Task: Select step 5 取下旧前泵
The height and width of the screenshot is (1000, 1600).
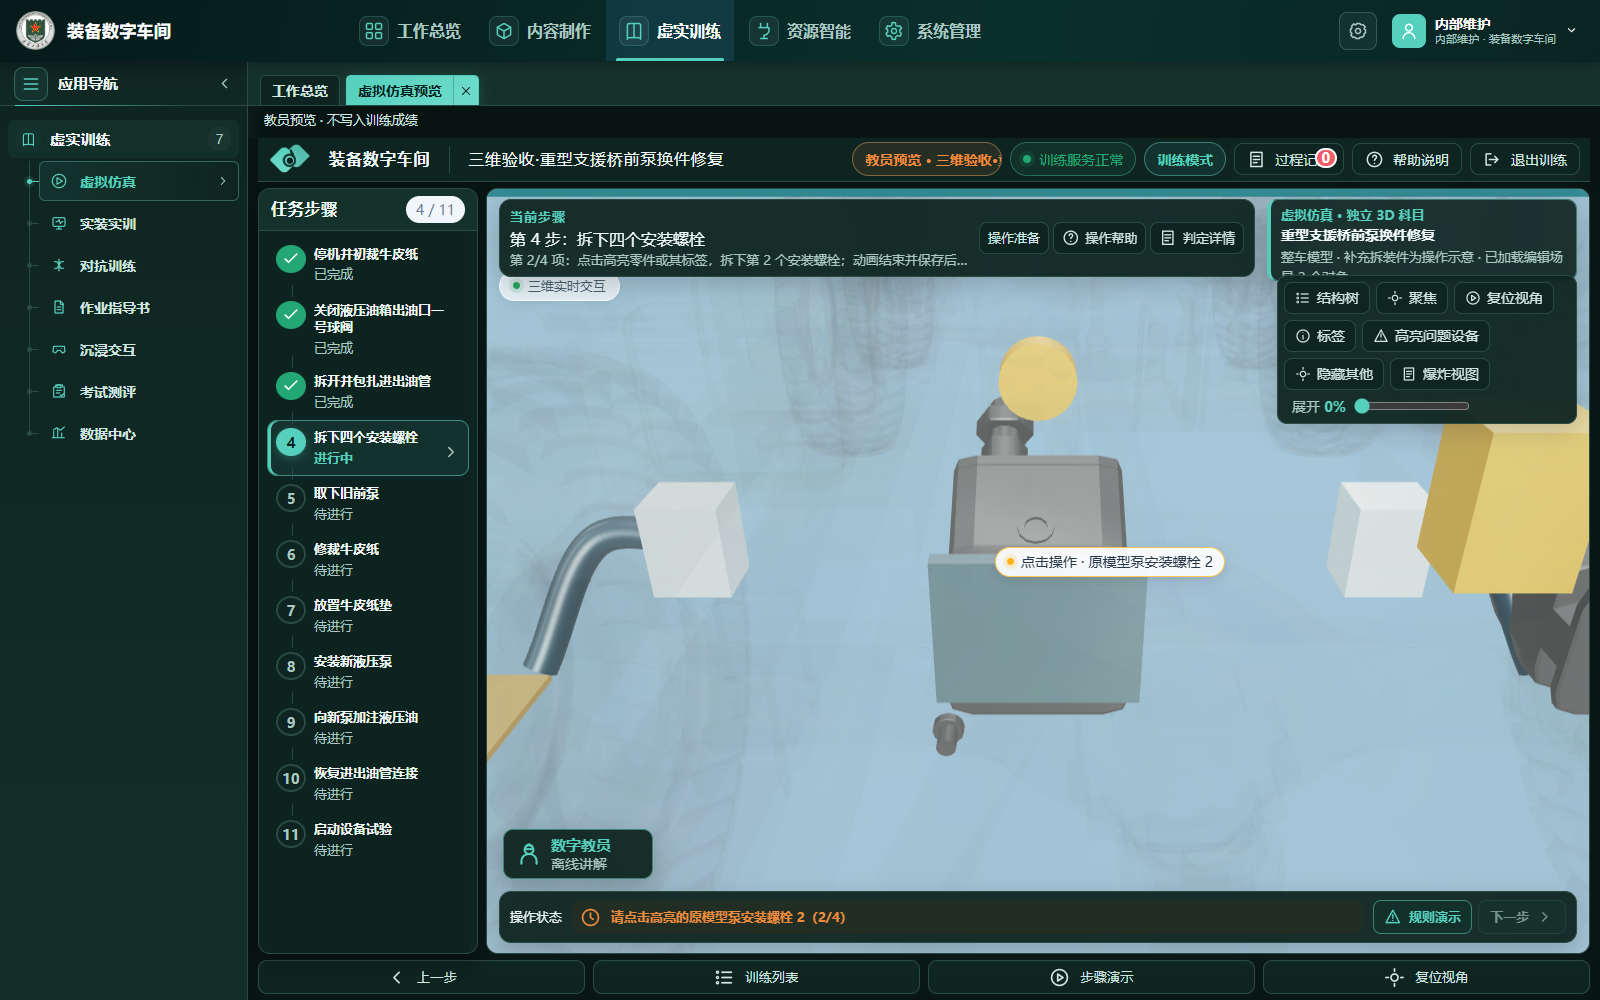Action: (x=368, y=503)
